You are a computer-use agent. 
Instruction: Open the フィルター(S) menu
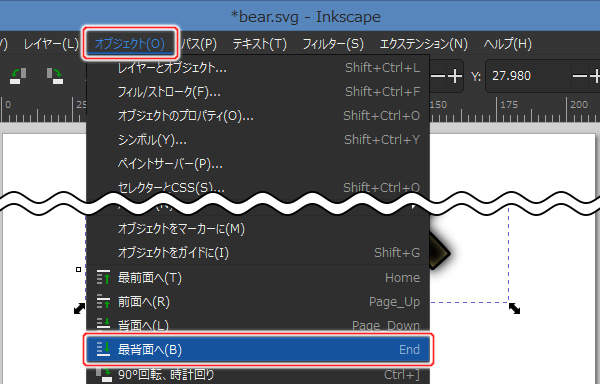point(333,44)
